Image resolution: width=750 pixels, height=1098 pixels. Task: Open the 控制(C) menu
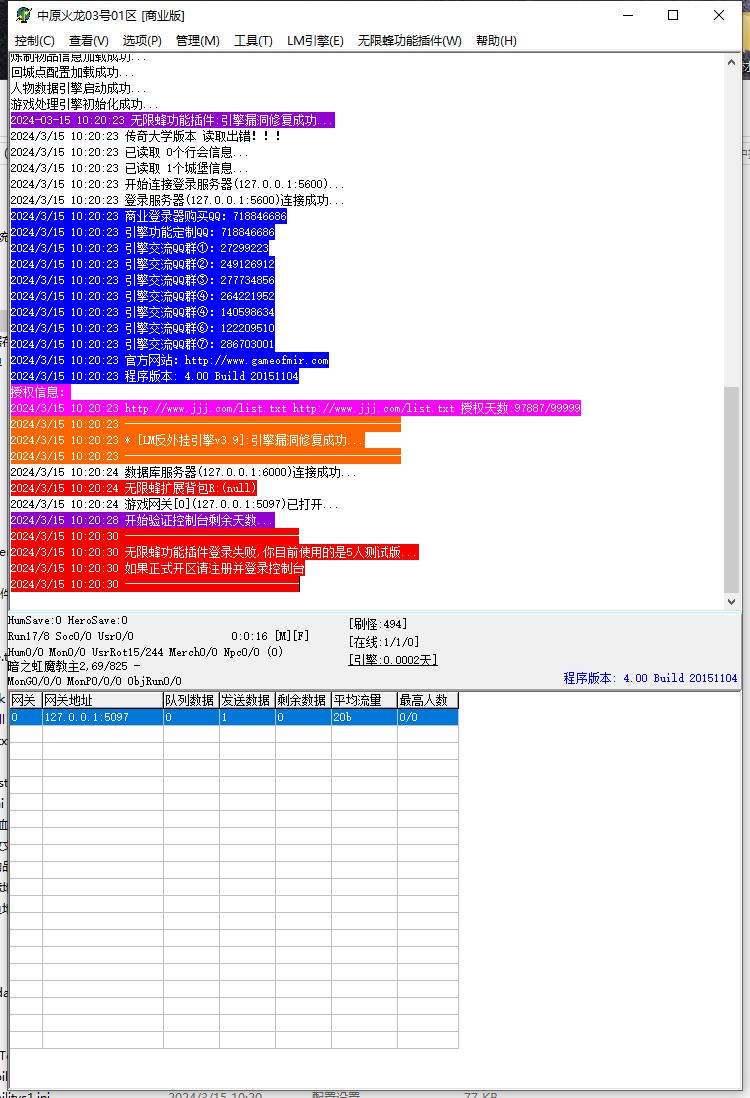coord(34,41)
